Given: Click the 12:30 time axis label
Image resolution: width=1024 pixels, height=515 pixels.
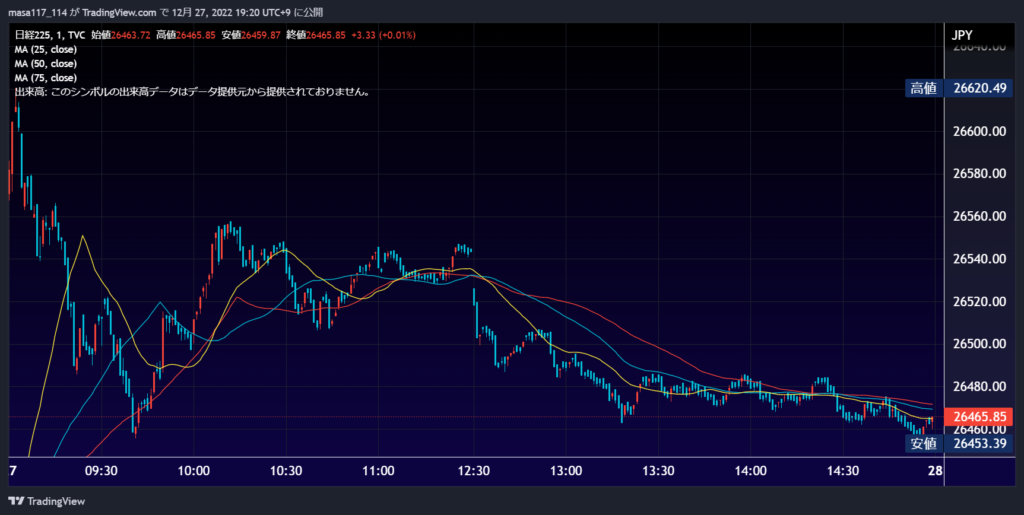Looking at the screenshot, I should click(473, 471).
